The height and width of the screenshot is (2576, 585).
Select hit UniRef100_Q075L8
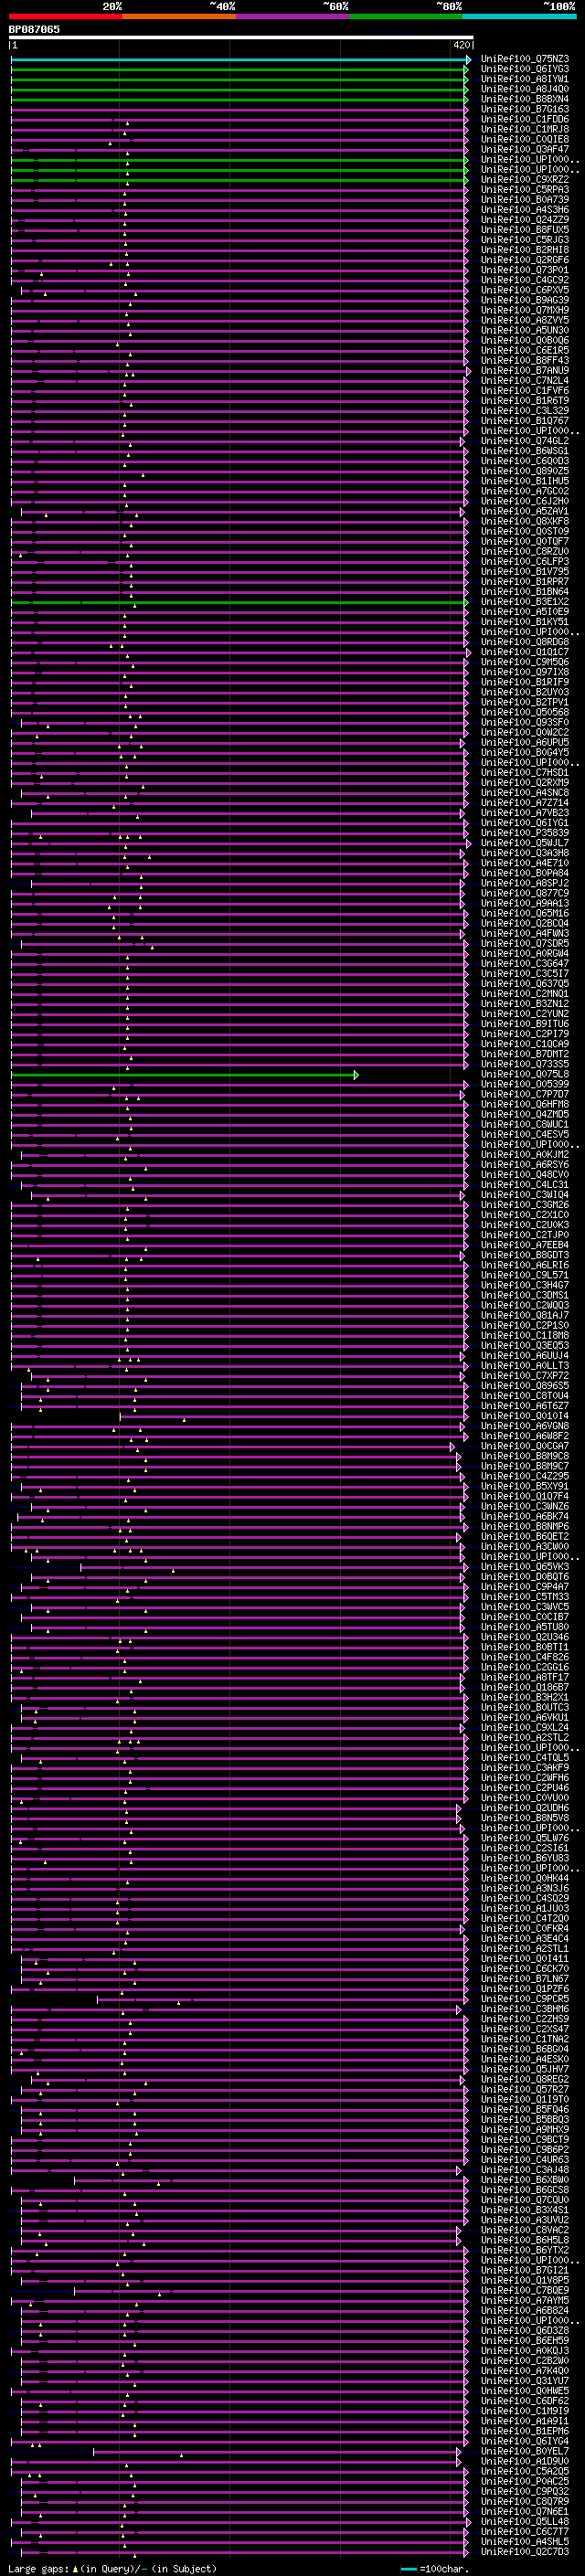525,1074
